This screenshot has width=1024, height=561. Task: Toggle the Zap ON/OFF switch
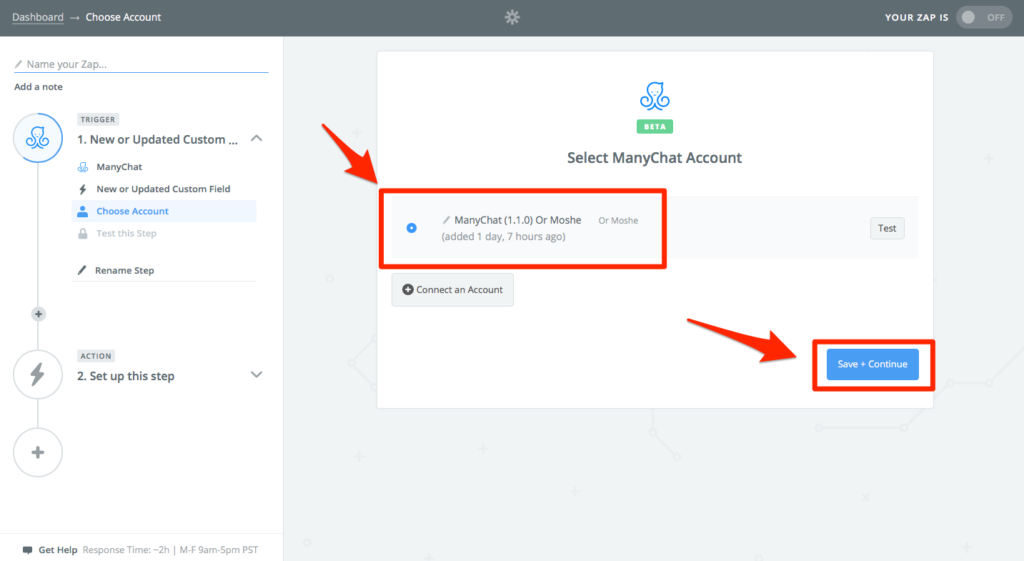(x=984, y=18)
